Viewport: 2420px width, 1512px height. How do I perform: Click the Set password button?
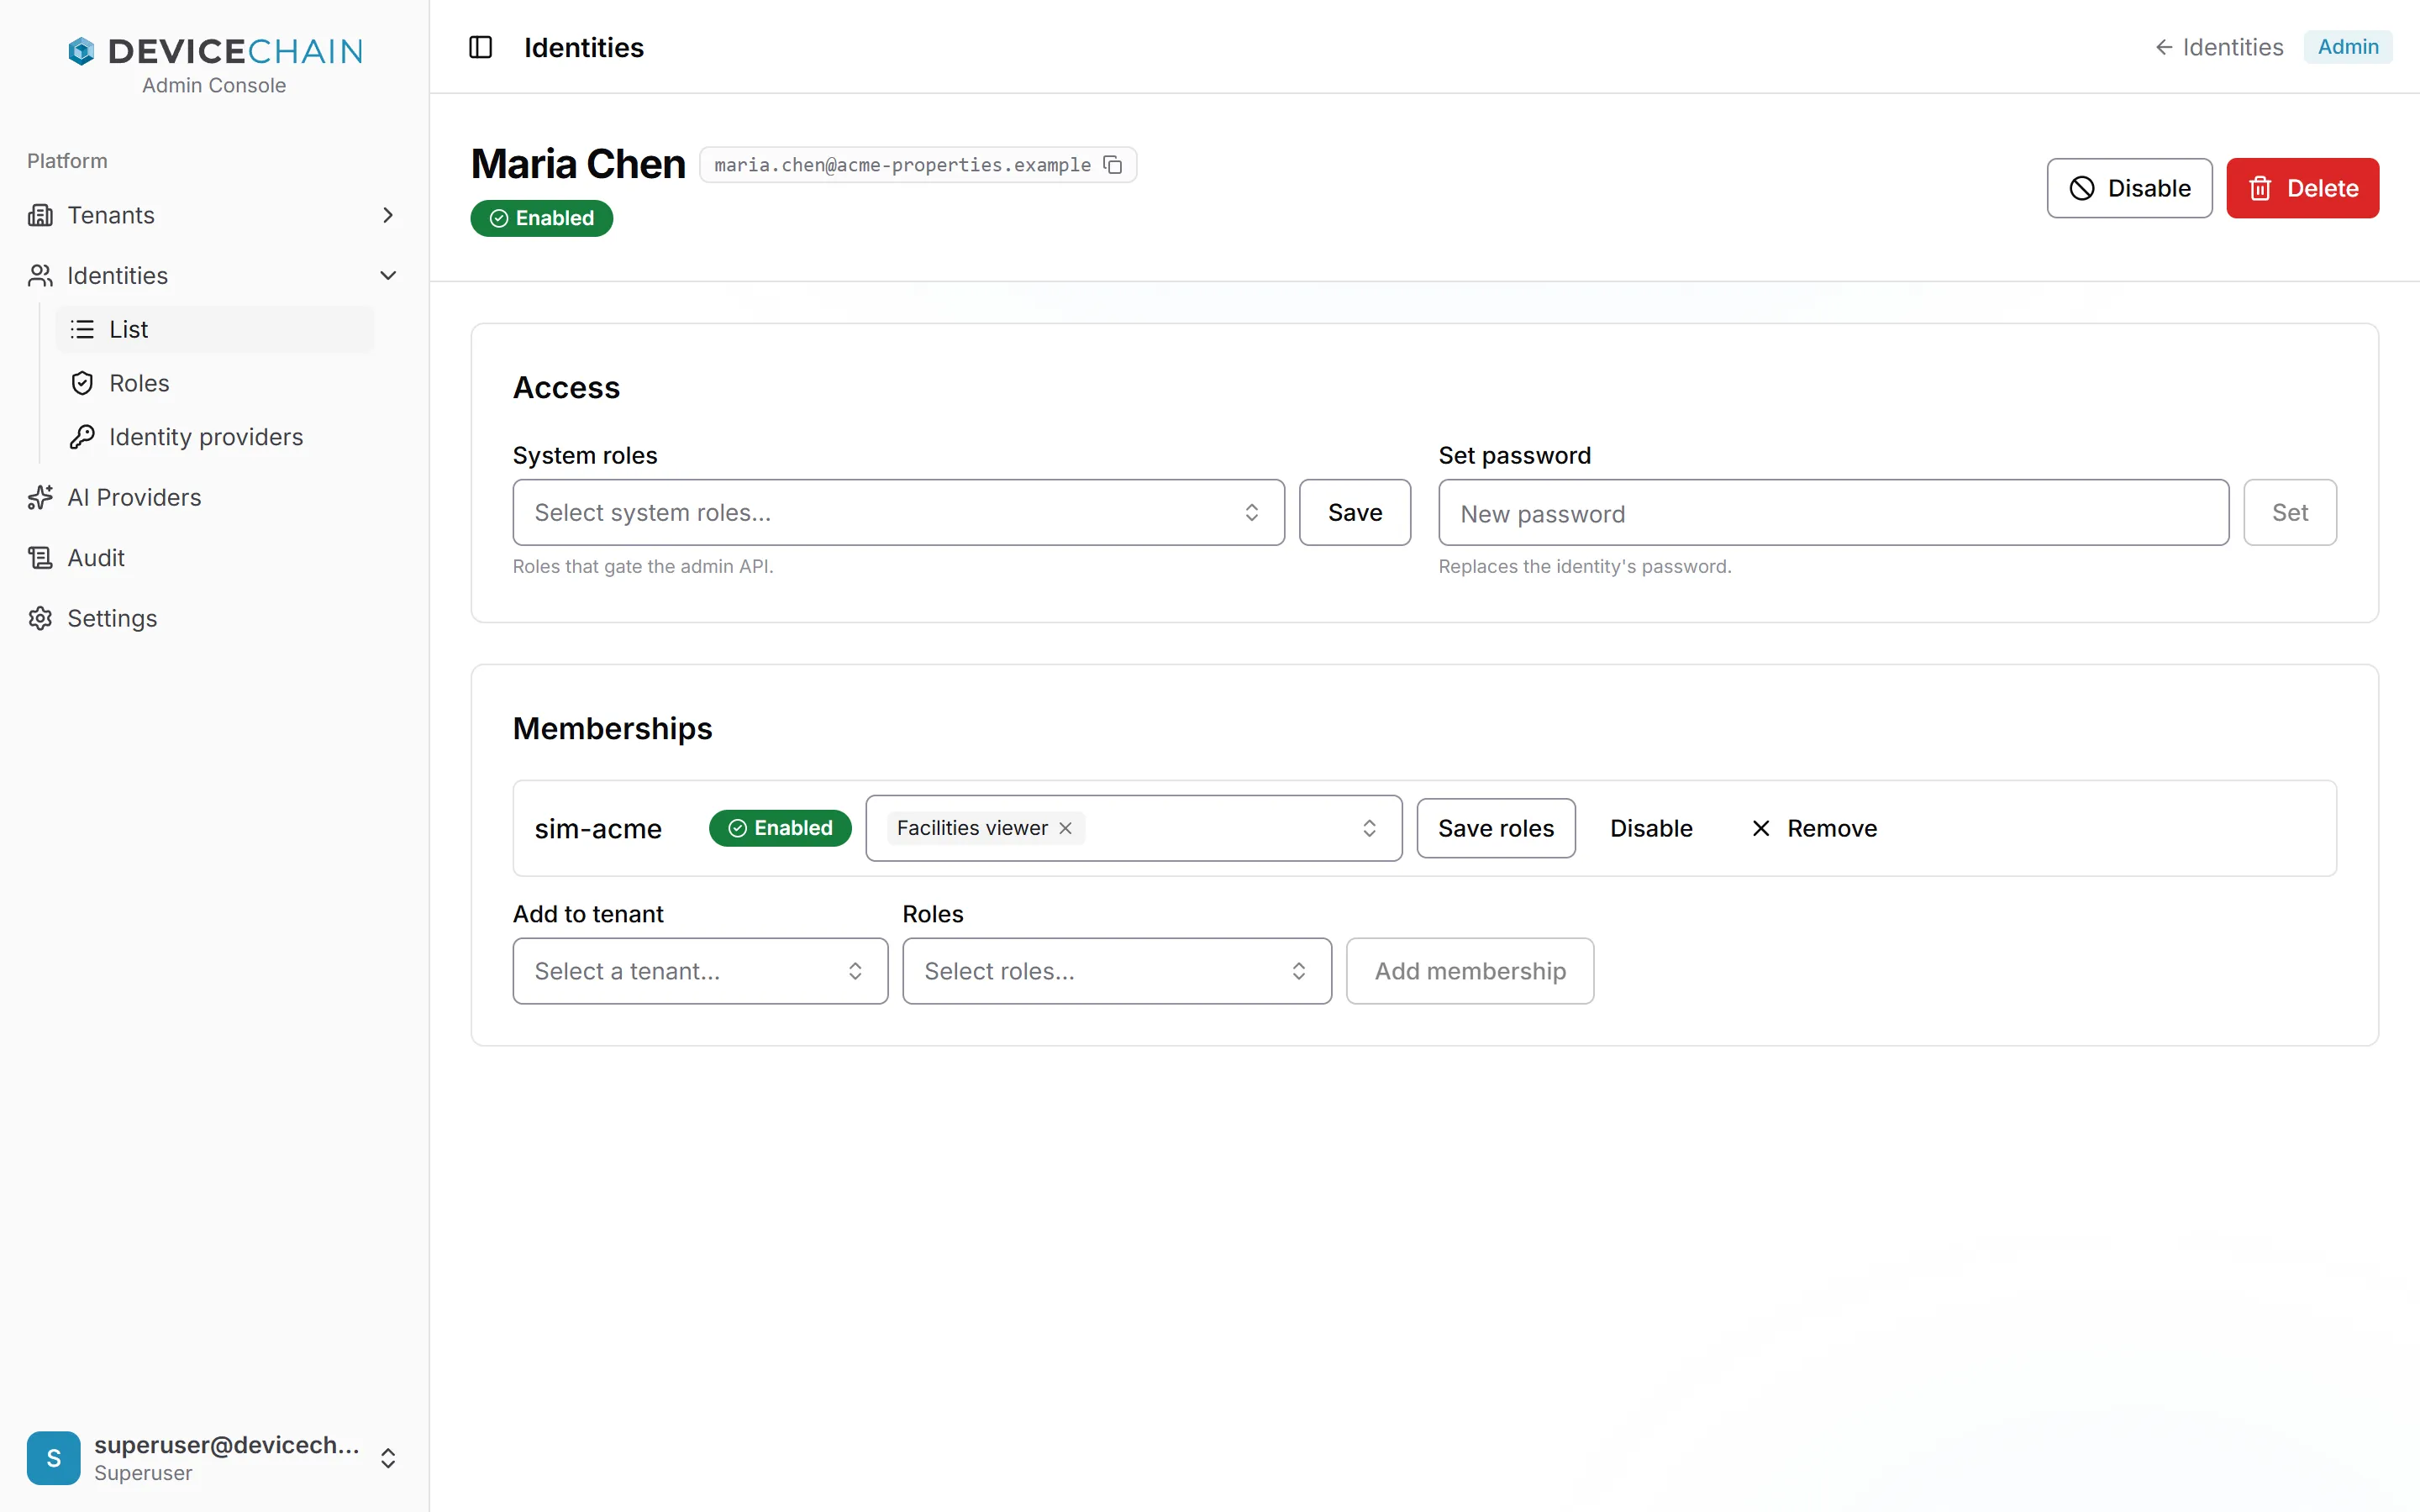2289,512
